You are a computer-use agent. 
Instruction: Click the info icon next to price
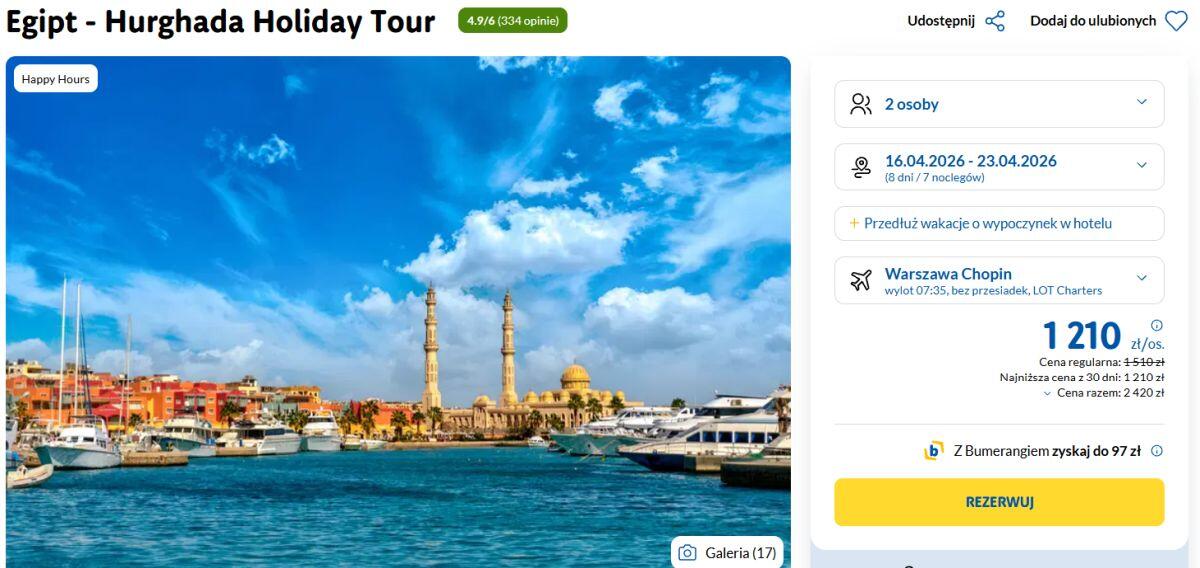[1157, 325]
